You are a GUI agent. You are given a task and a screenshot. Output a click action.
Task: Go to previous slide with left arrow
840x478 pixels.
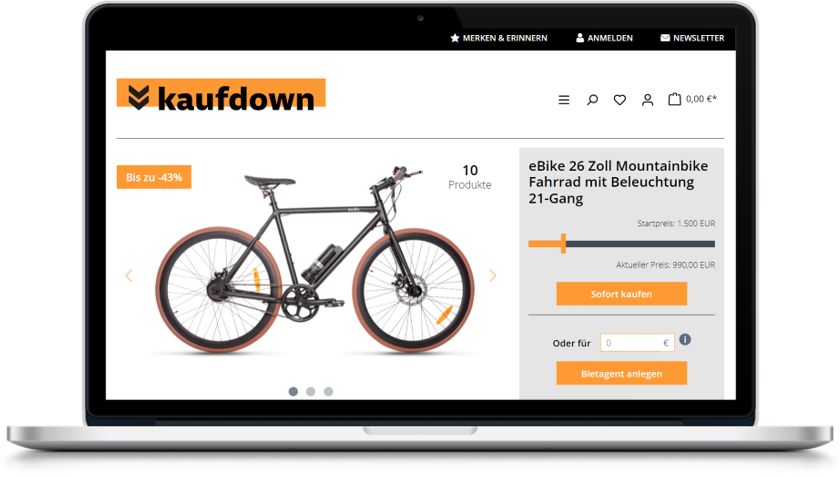pyautogui.click(x=129, y=276)
